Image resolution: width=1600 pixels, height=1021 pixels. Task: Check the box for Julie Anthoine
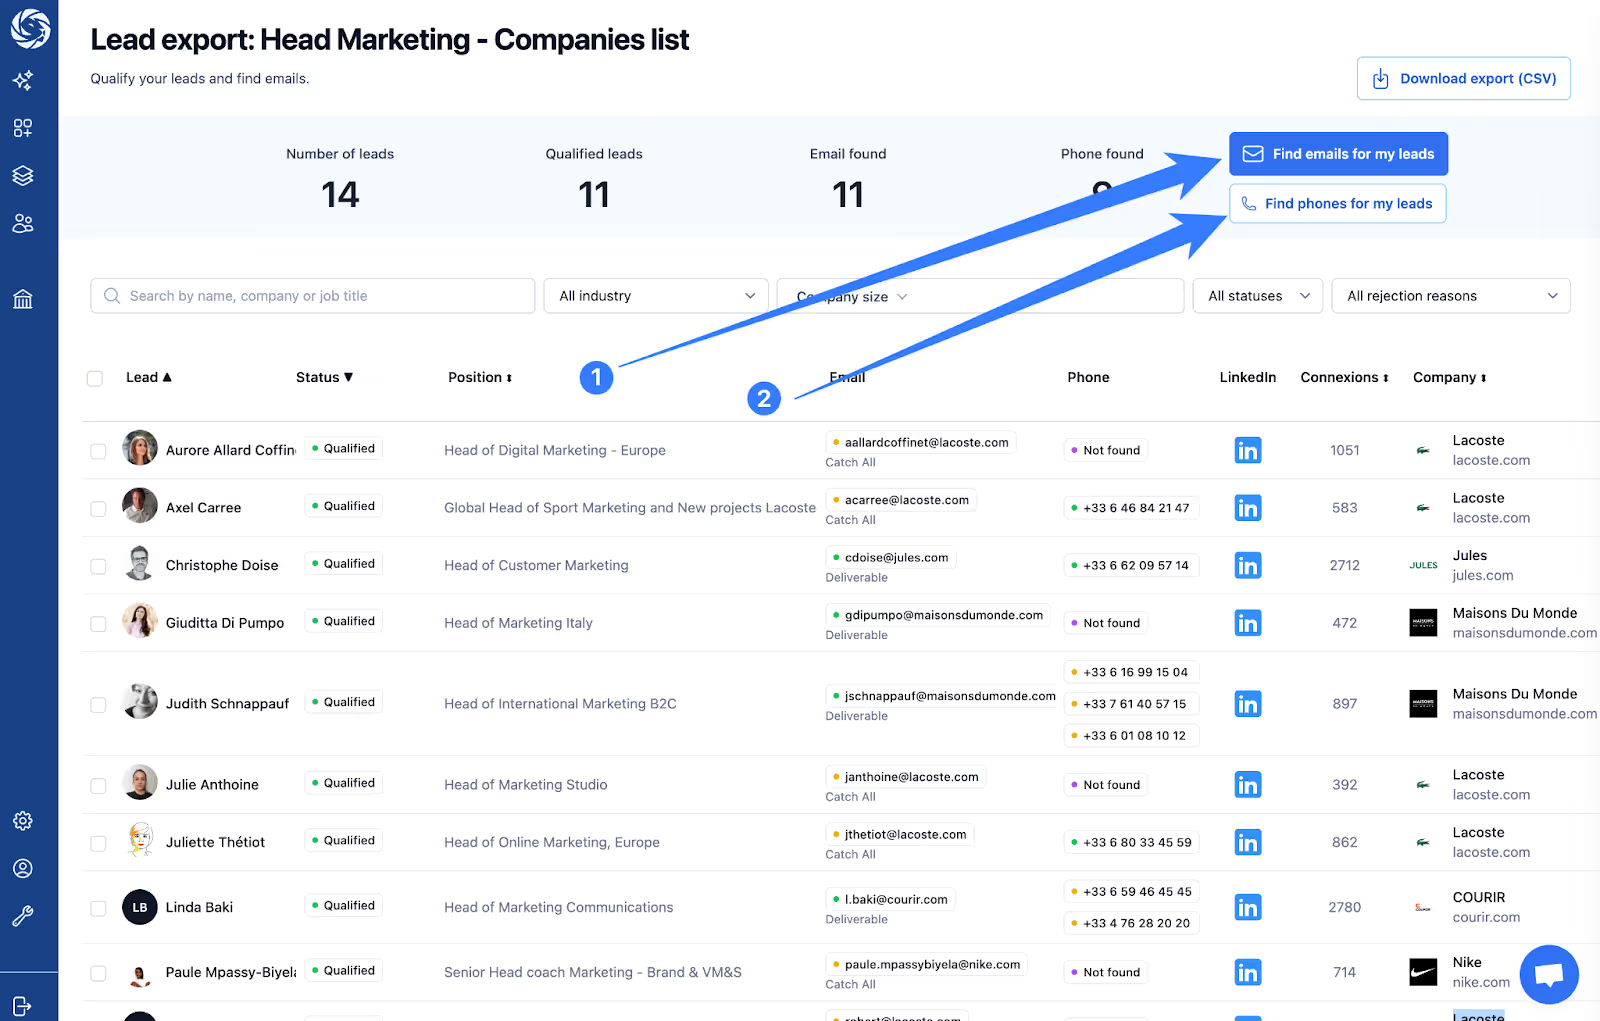click(98, 786)
